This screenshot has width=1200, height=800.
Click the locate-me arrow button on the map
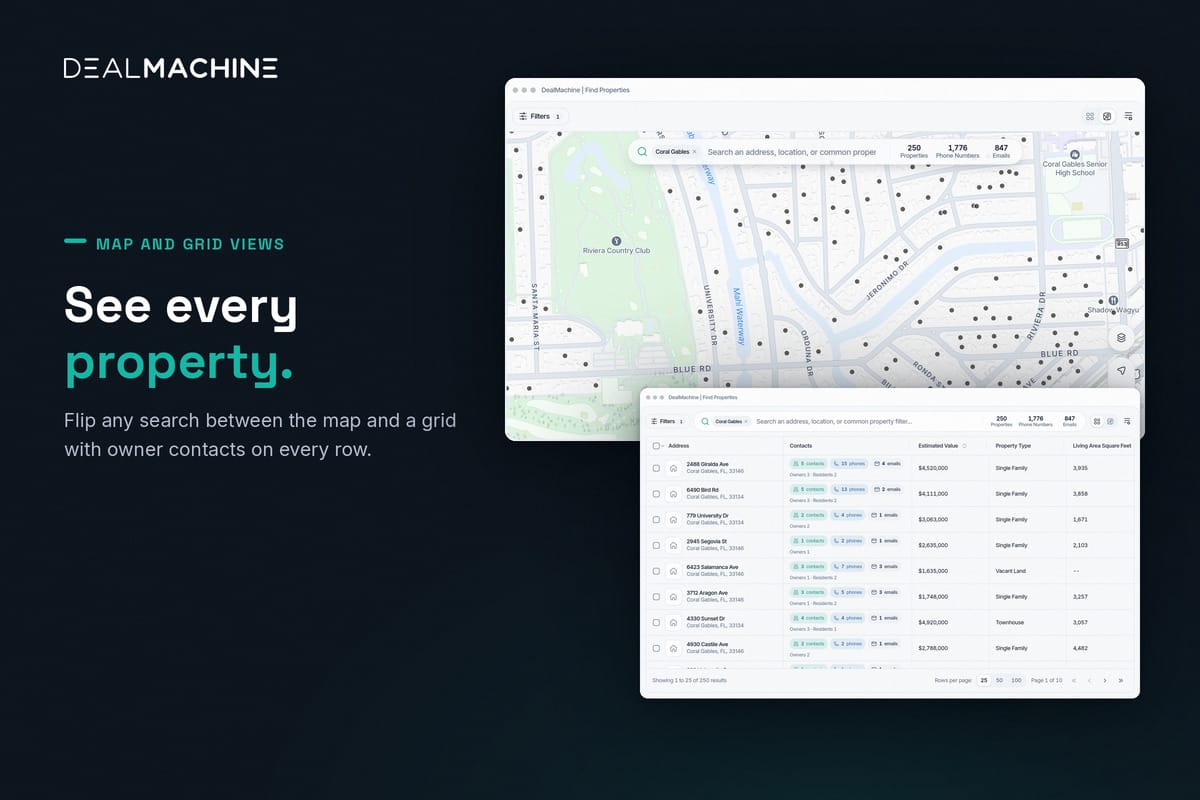(1121, 370)
